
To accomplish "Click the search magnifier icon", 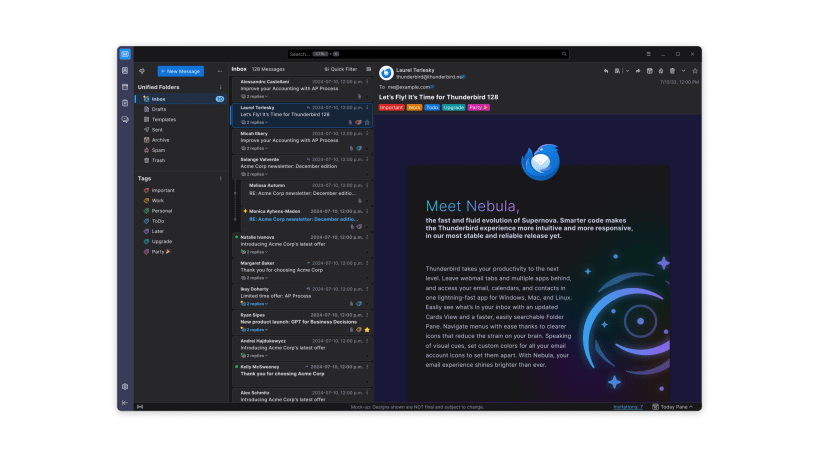I will (564, 54).
